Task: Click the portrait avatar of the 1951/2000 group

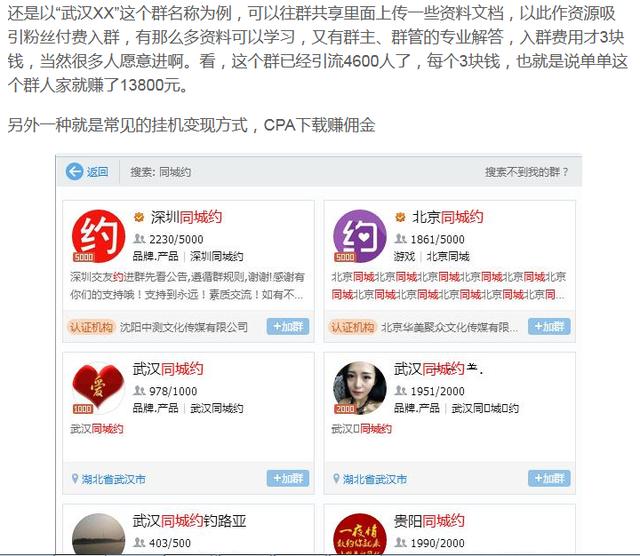Action: 360,388
